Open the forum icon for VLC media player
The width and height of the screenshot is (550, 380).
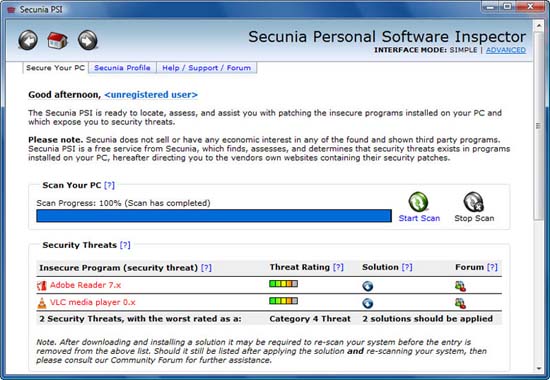pos(460,303)
